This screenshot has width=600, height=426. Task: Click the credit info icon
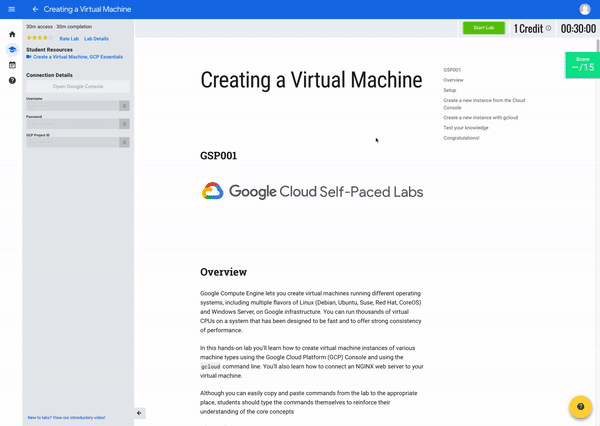tap(548, 28)
